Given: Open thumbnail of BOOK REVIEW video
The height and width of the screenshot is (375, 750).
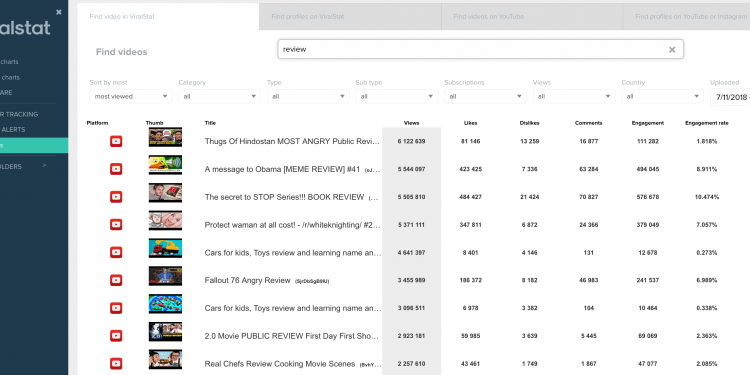Looking at the screenshot, I should 165,192.
